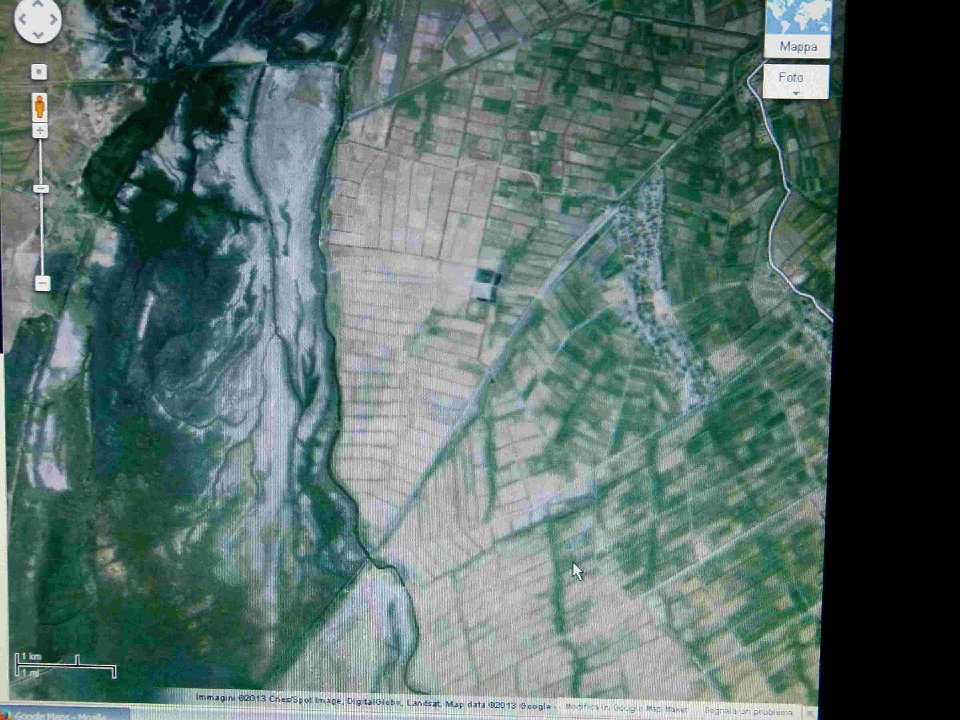Click the zoom slider handle
Screen dimensions: 960x720
click(40, 189)
